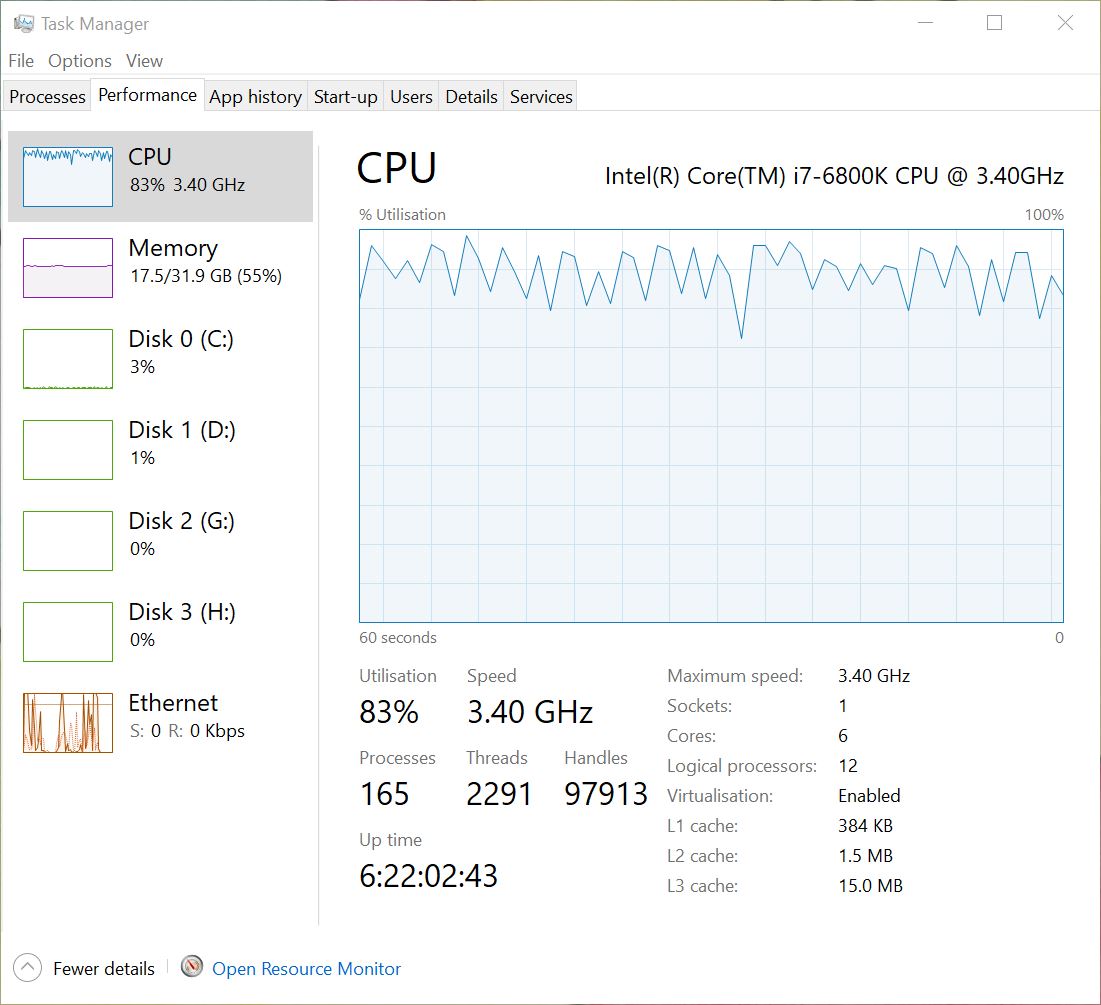Switch to the Processes tab
The height and width of the screenshot is (1005, 1101).
click(47, 97)
